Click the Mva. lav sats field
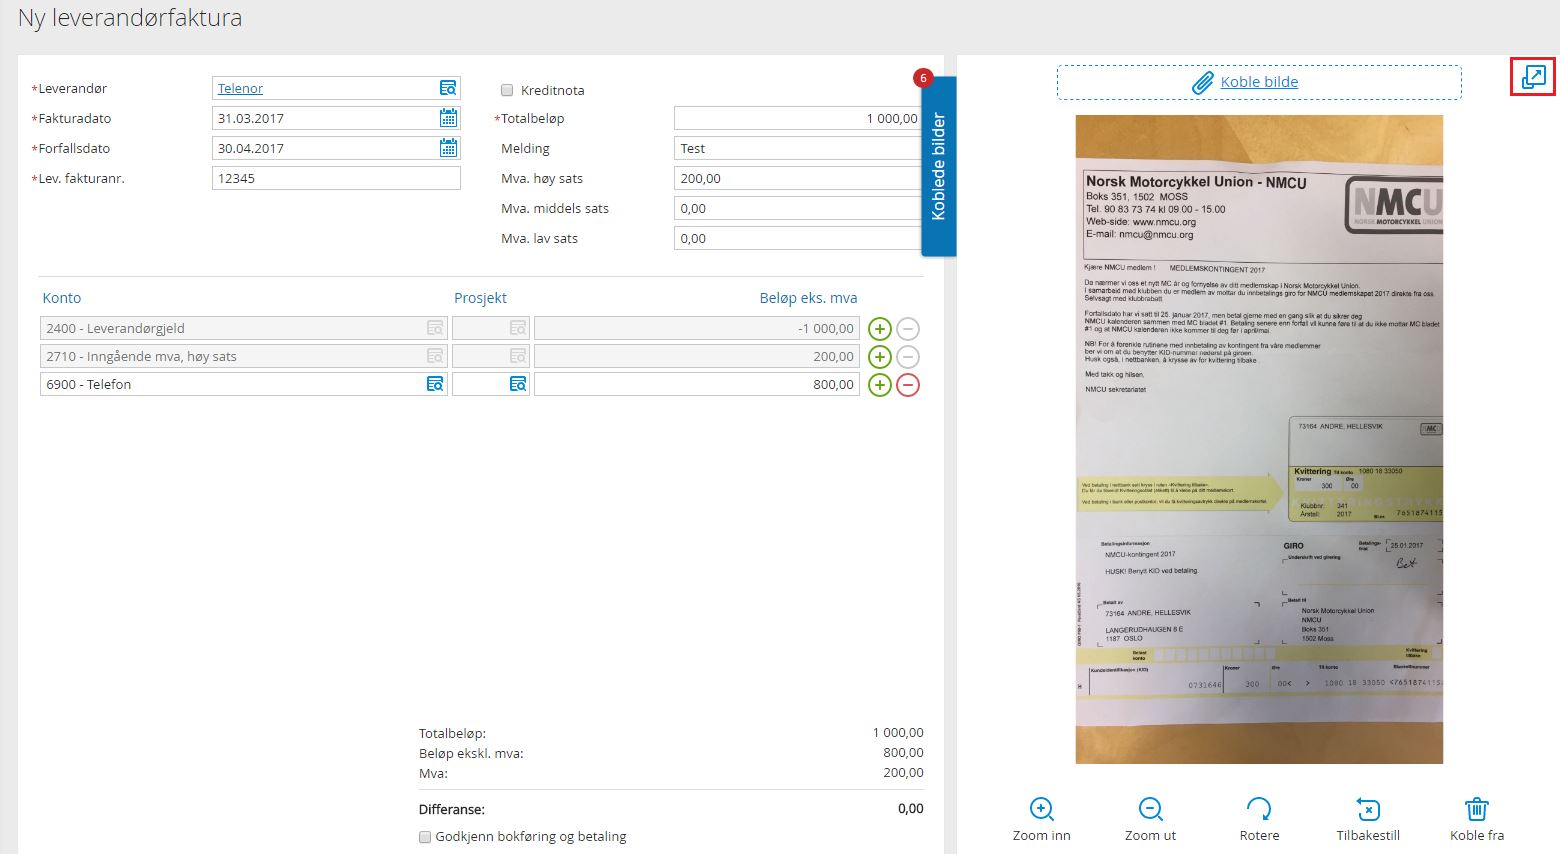The image size is (1560, 854). point(798,238)
